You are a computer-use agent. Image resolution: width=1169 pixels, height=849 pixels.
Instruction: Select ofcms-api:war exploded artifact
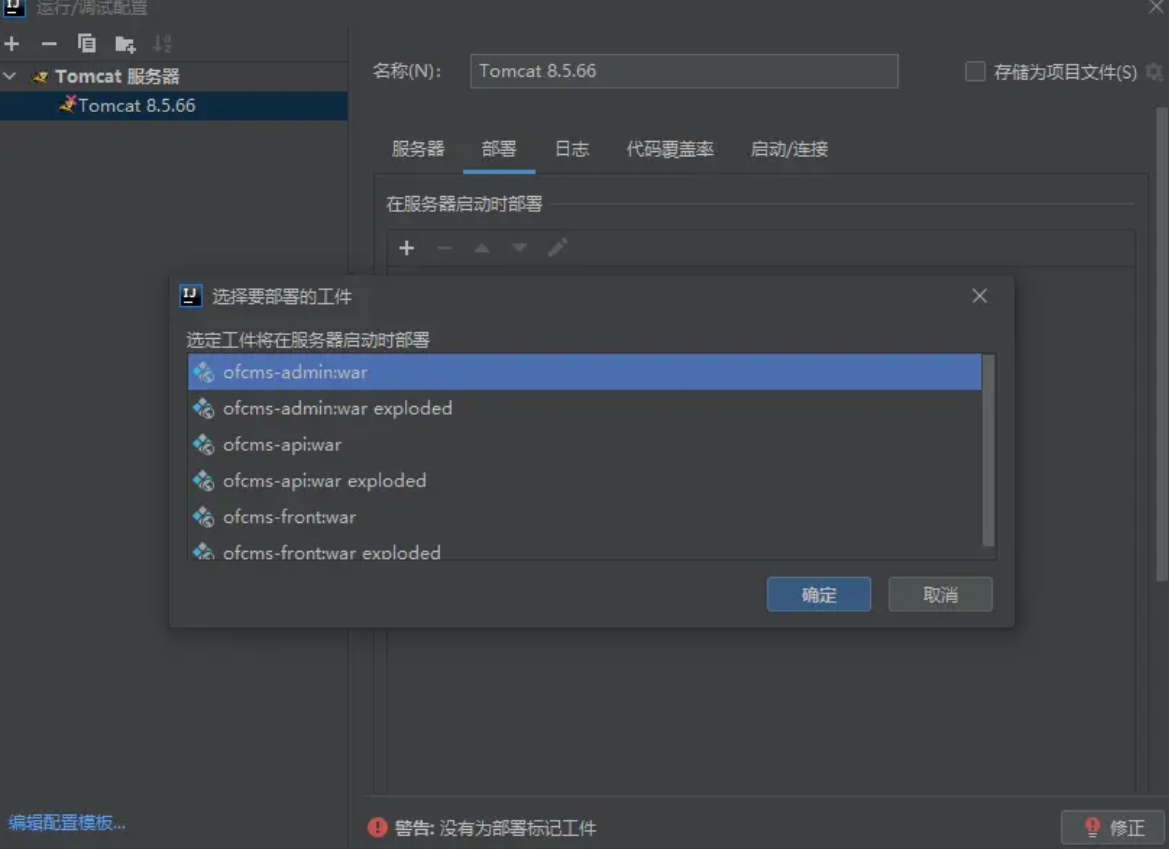tap(584, 481)
